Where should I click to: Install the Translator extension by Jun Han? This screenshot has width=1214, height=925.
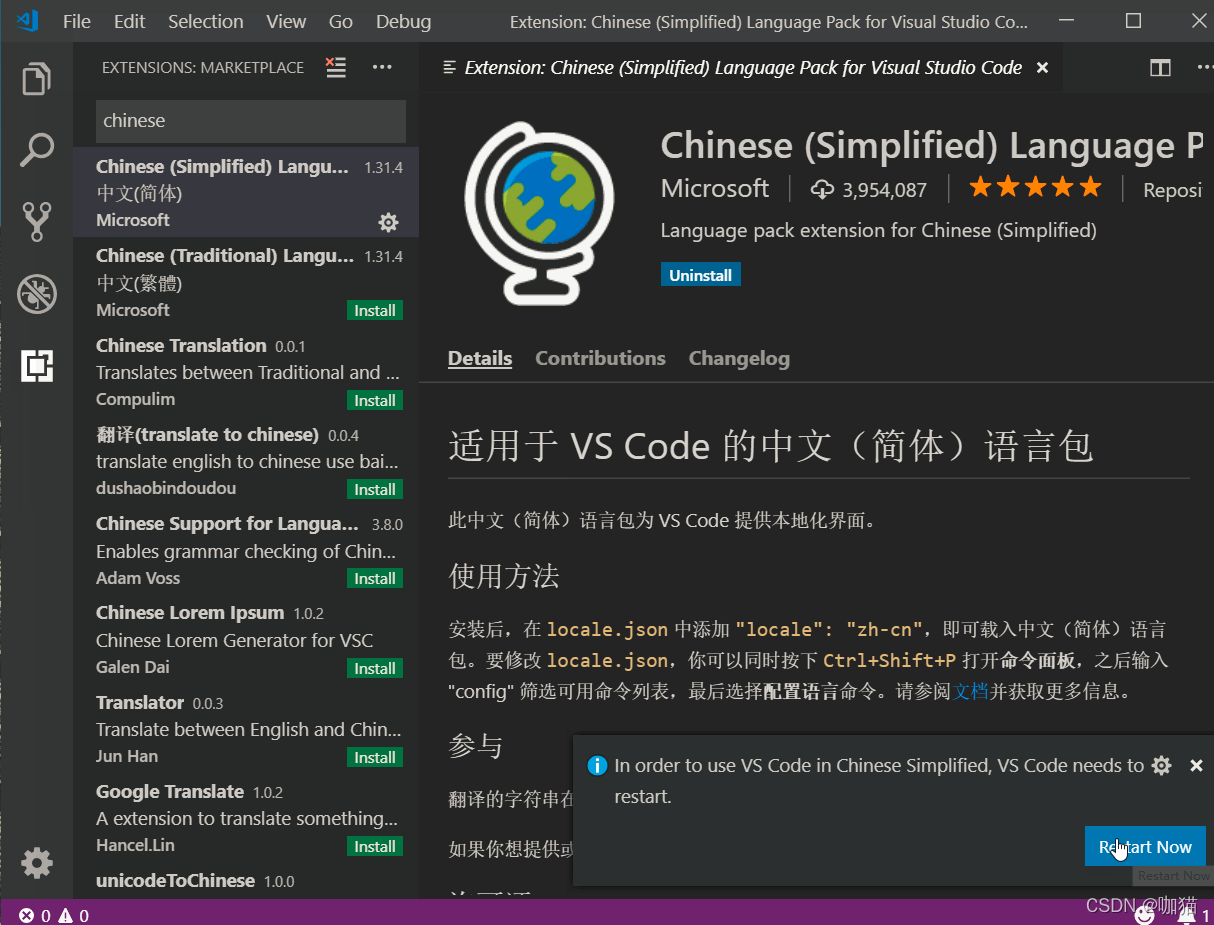point(375,757)
